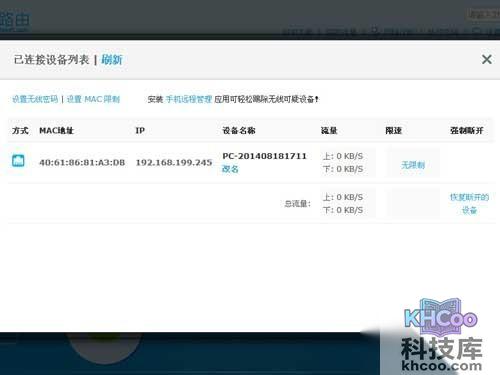The width and height of the screenshot is (500, 375).
Task: Click the 设备名称 column header
Action: point(239,130)
